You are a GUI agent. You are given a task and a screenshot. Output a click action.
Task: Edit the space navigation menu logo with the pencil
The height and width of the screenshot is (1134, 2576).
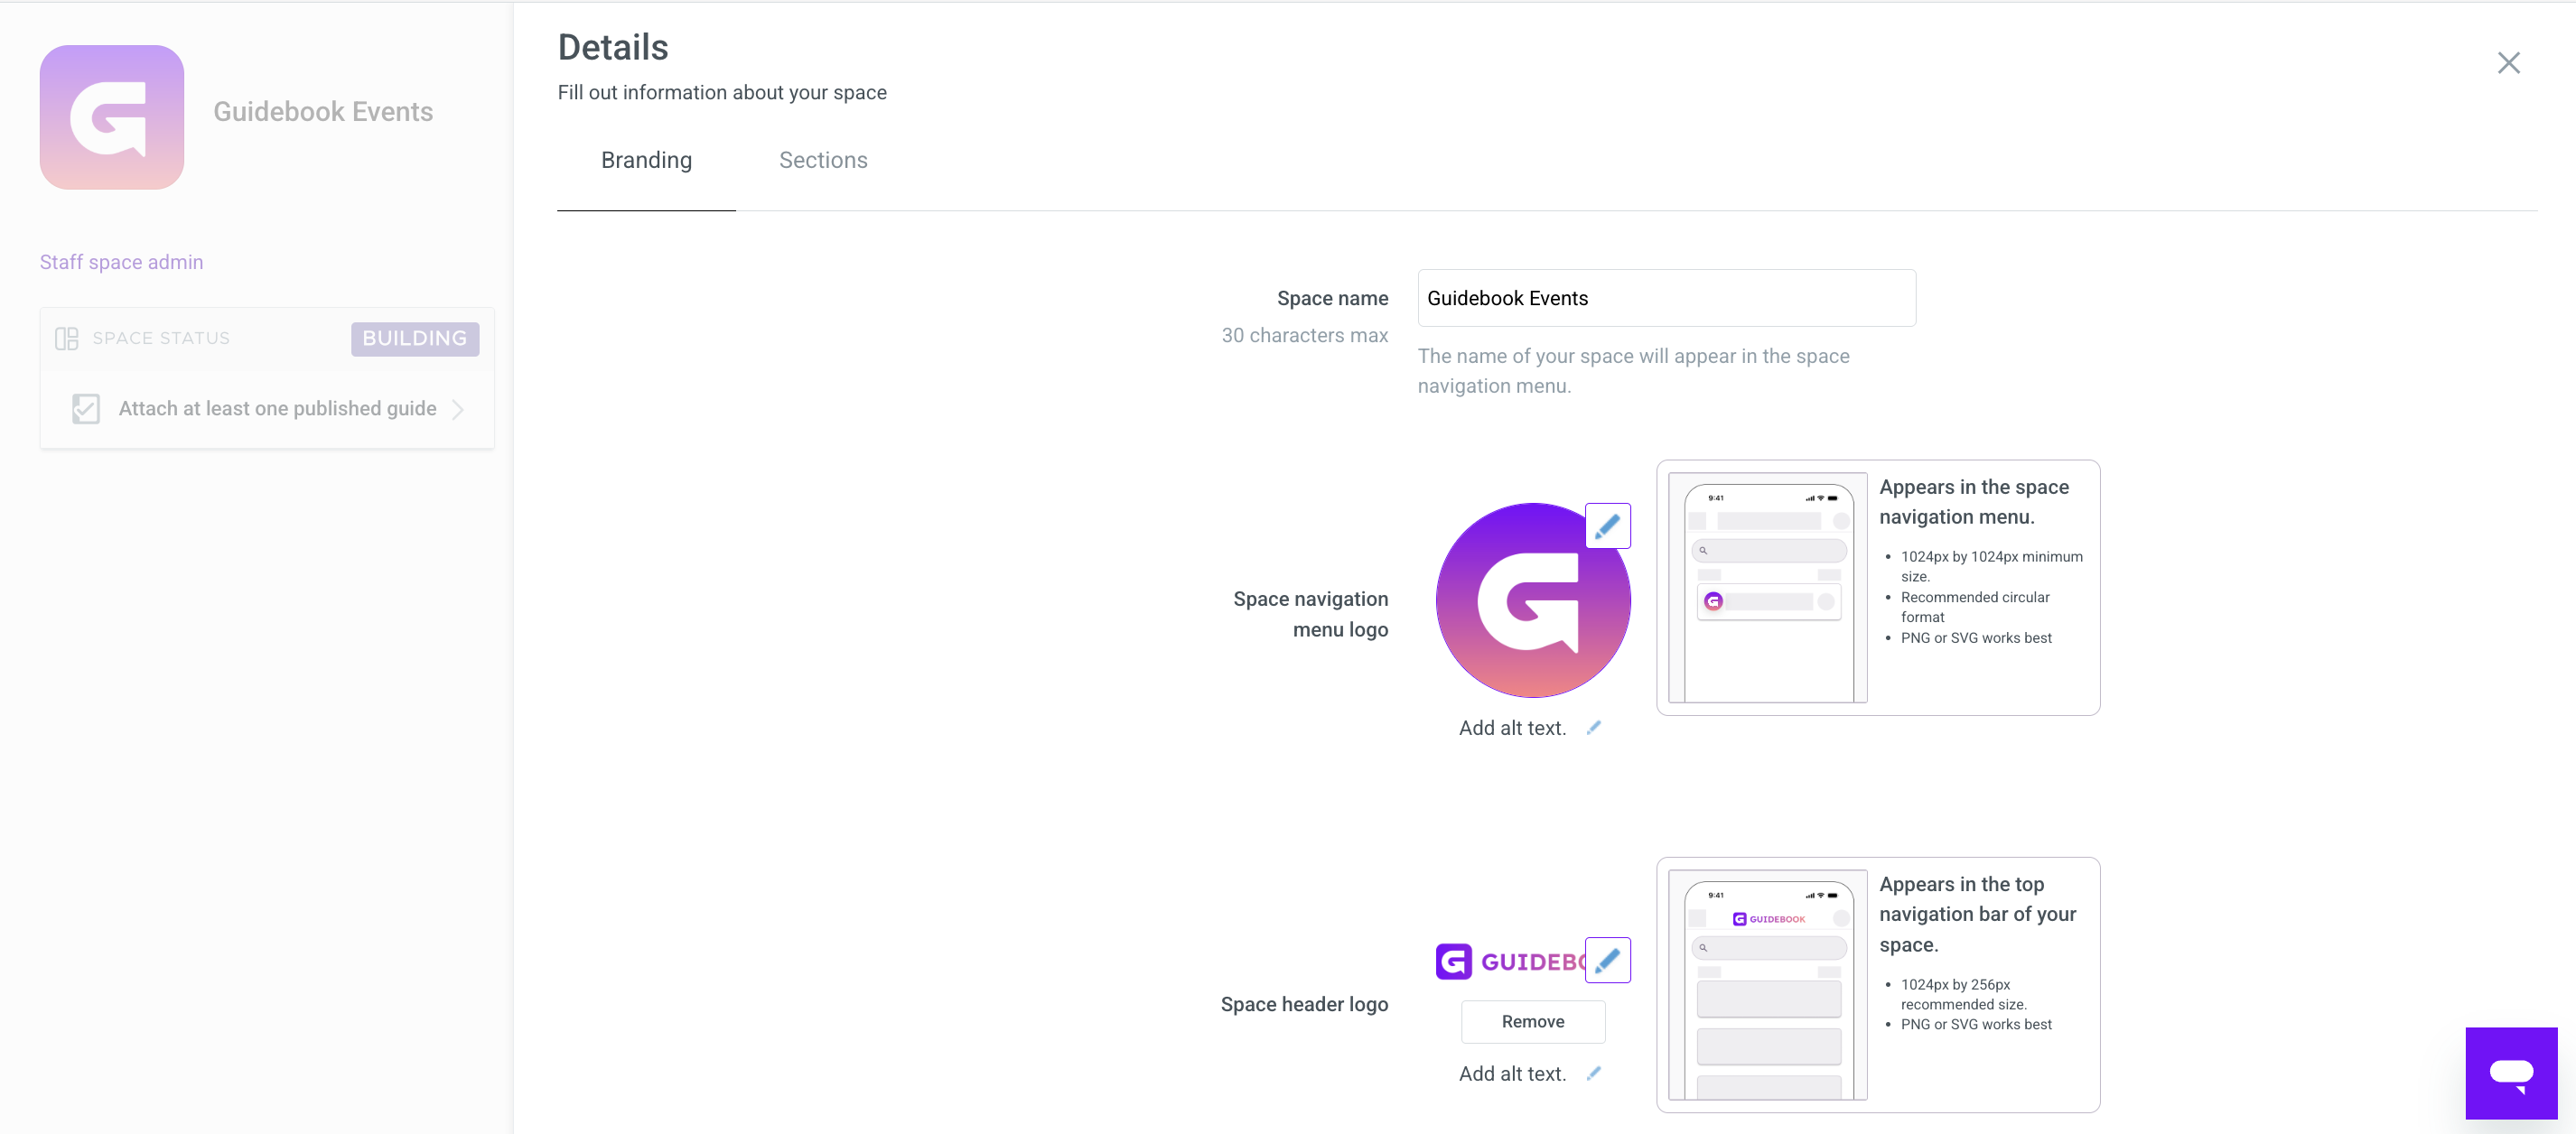[1607, 526]
